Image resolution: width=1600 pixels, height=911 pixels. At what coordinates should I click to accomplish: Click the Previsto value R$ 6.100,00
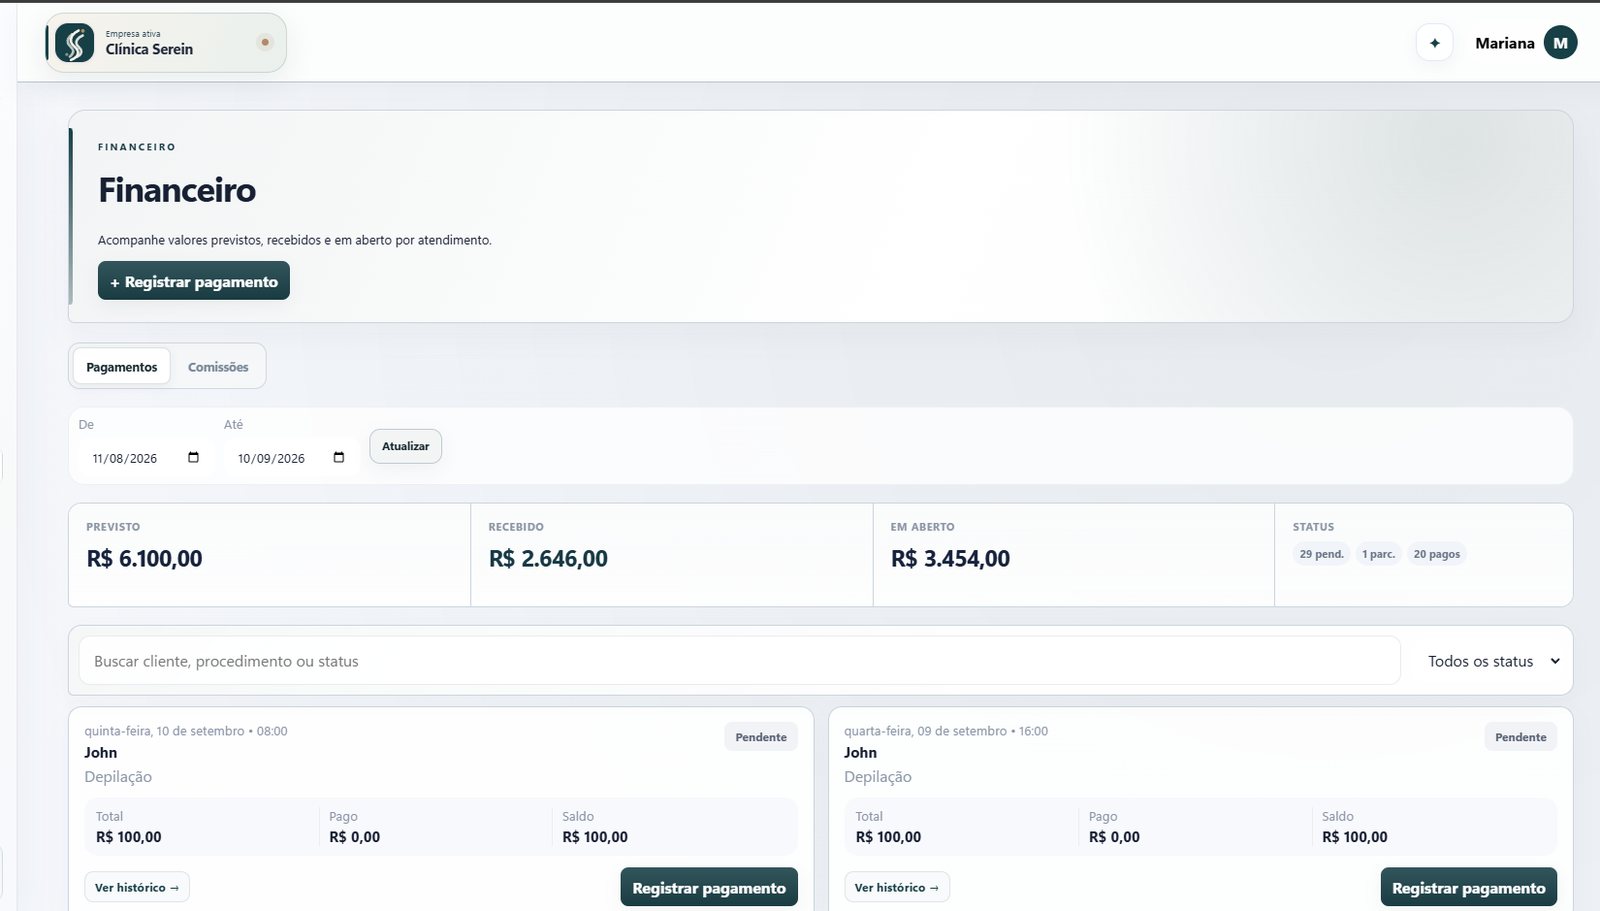[144, 558]
